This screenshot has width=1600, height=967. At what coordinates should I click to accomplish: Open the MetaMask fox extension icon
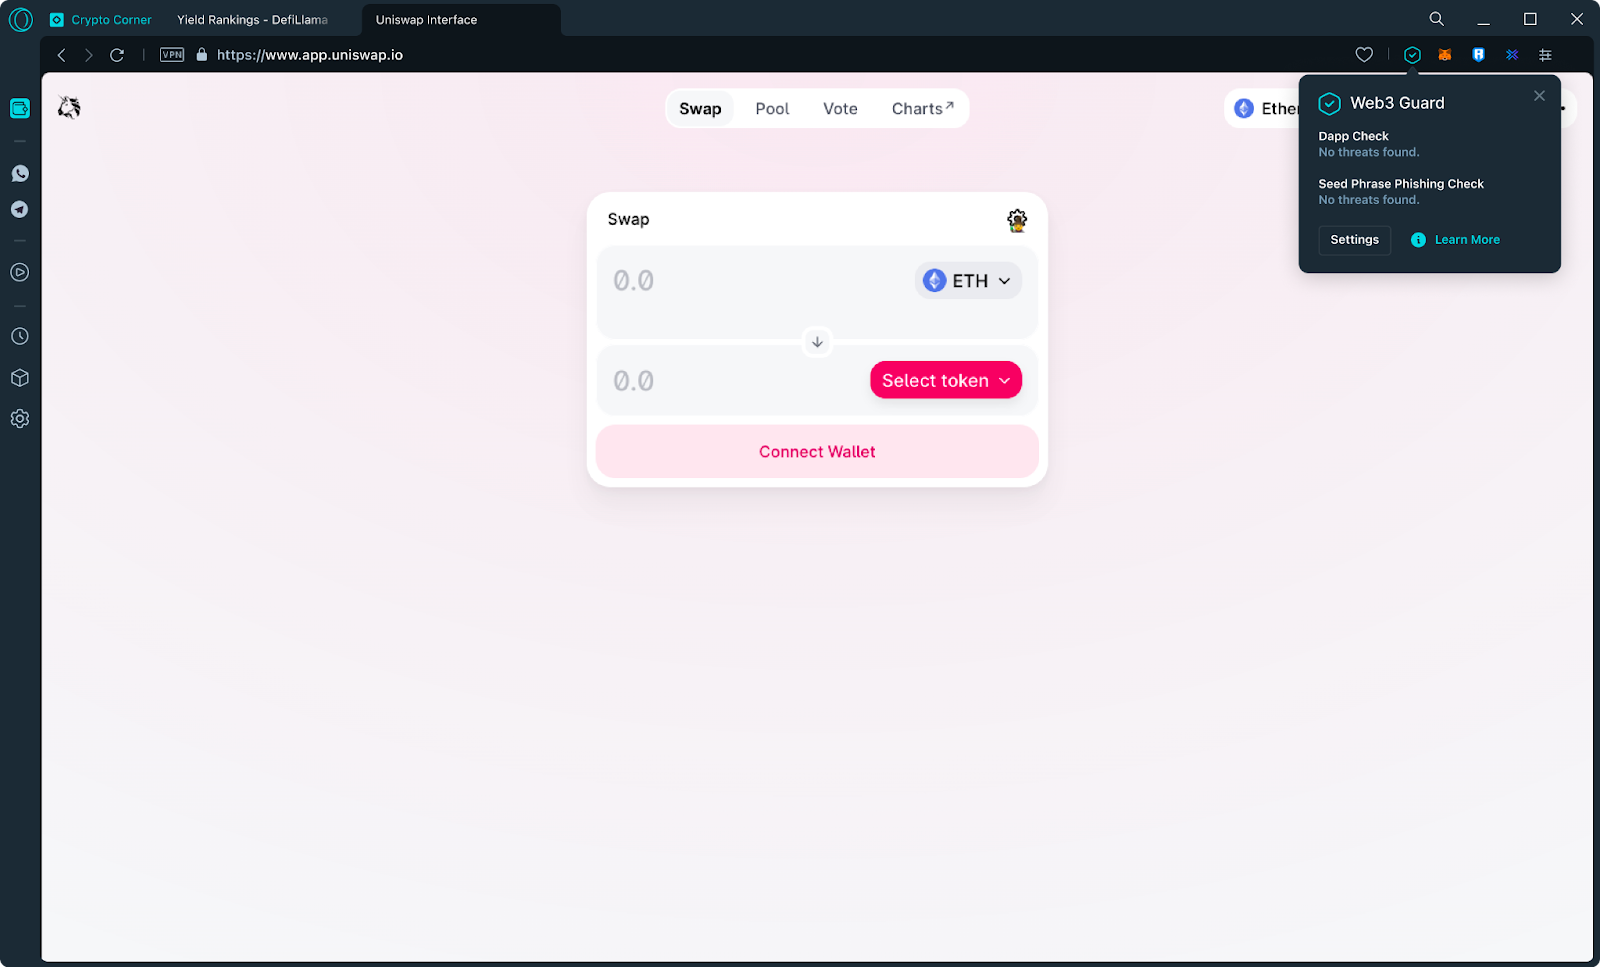click(1445, 55)
